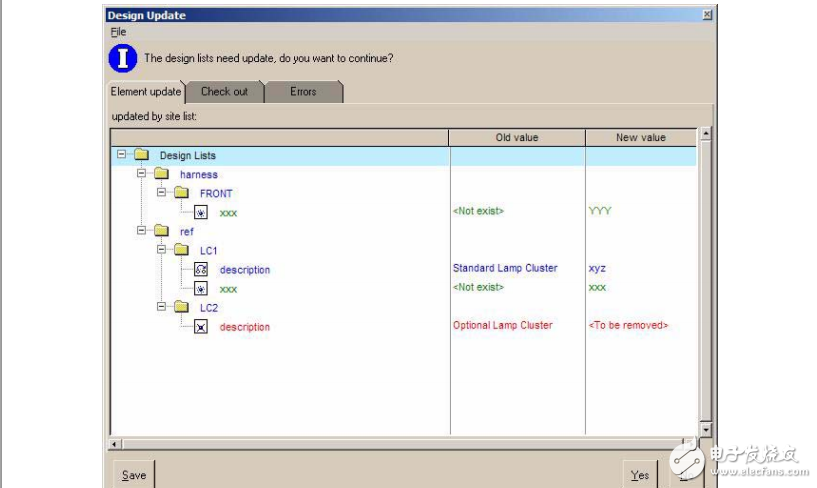817x488 pixels.
Task: Open the File menu
Action: click(x=118, y=32)
